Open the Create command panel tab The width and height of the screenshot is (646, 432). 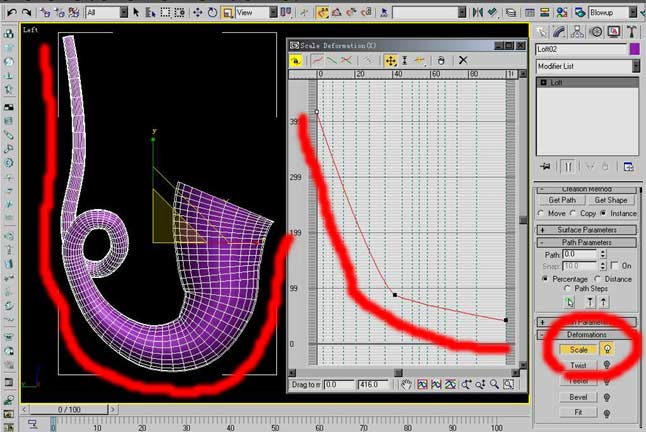click(x=541, y=32)
